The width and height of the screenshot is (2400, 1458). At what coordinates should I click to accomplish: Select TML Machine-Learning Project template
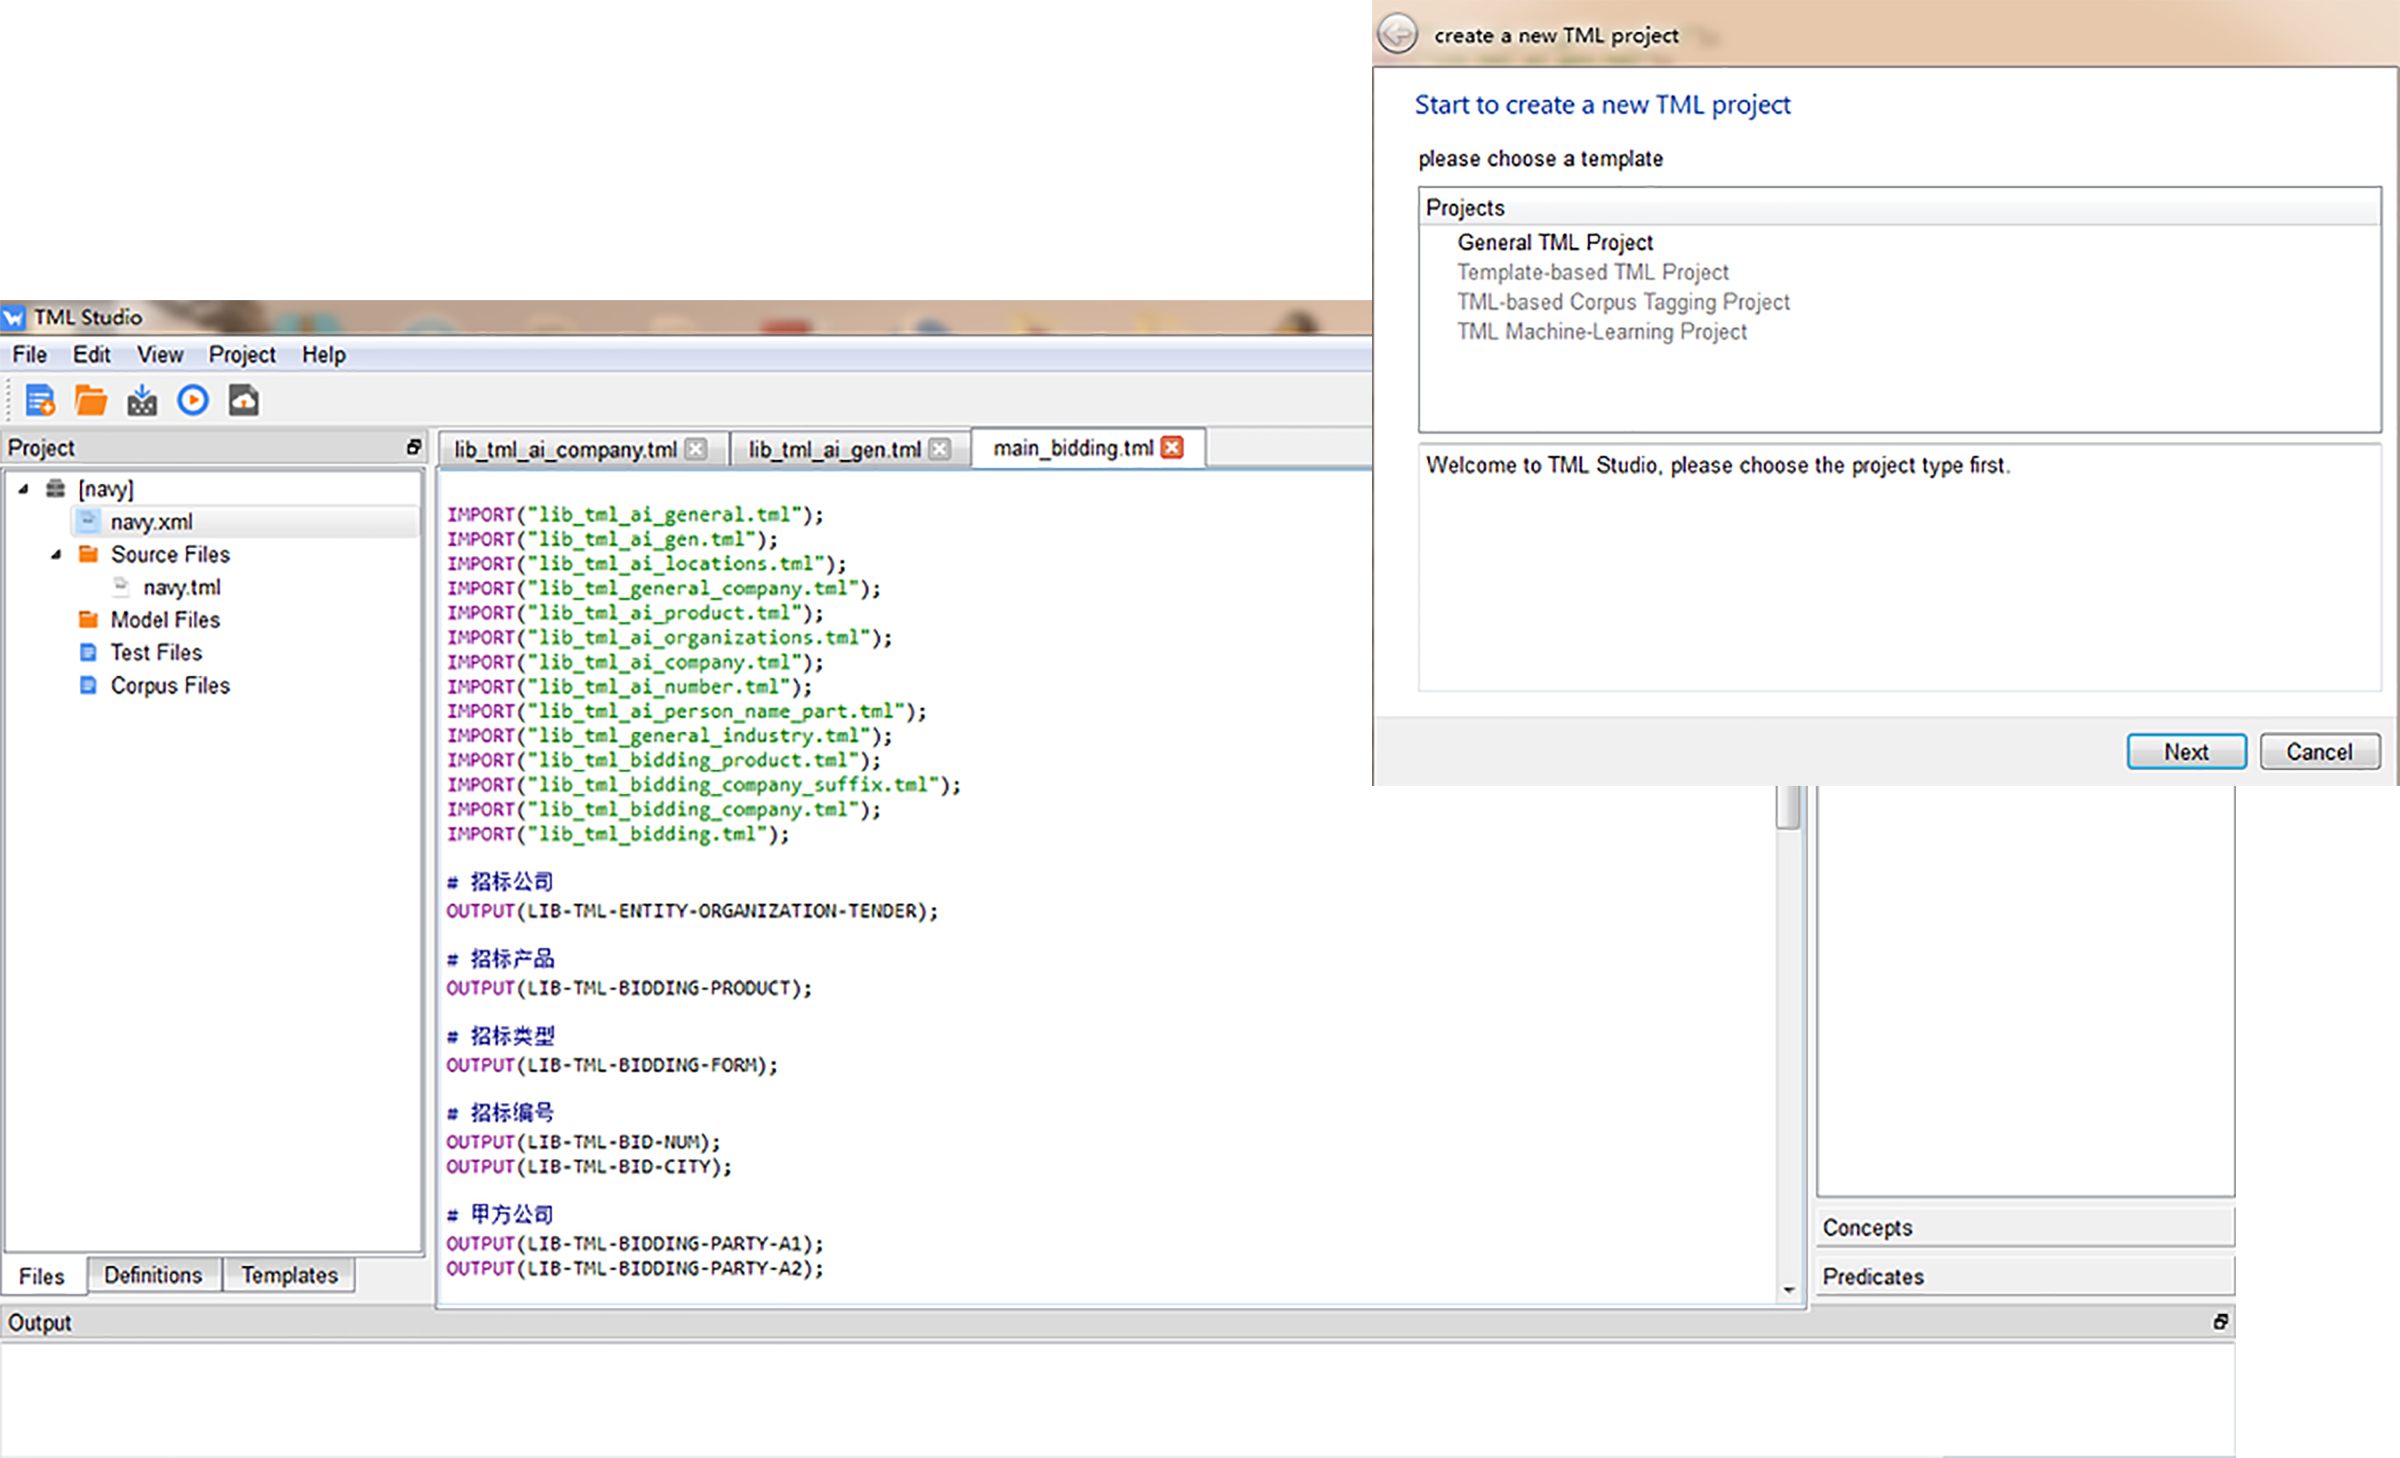[x=1601, y=331]
